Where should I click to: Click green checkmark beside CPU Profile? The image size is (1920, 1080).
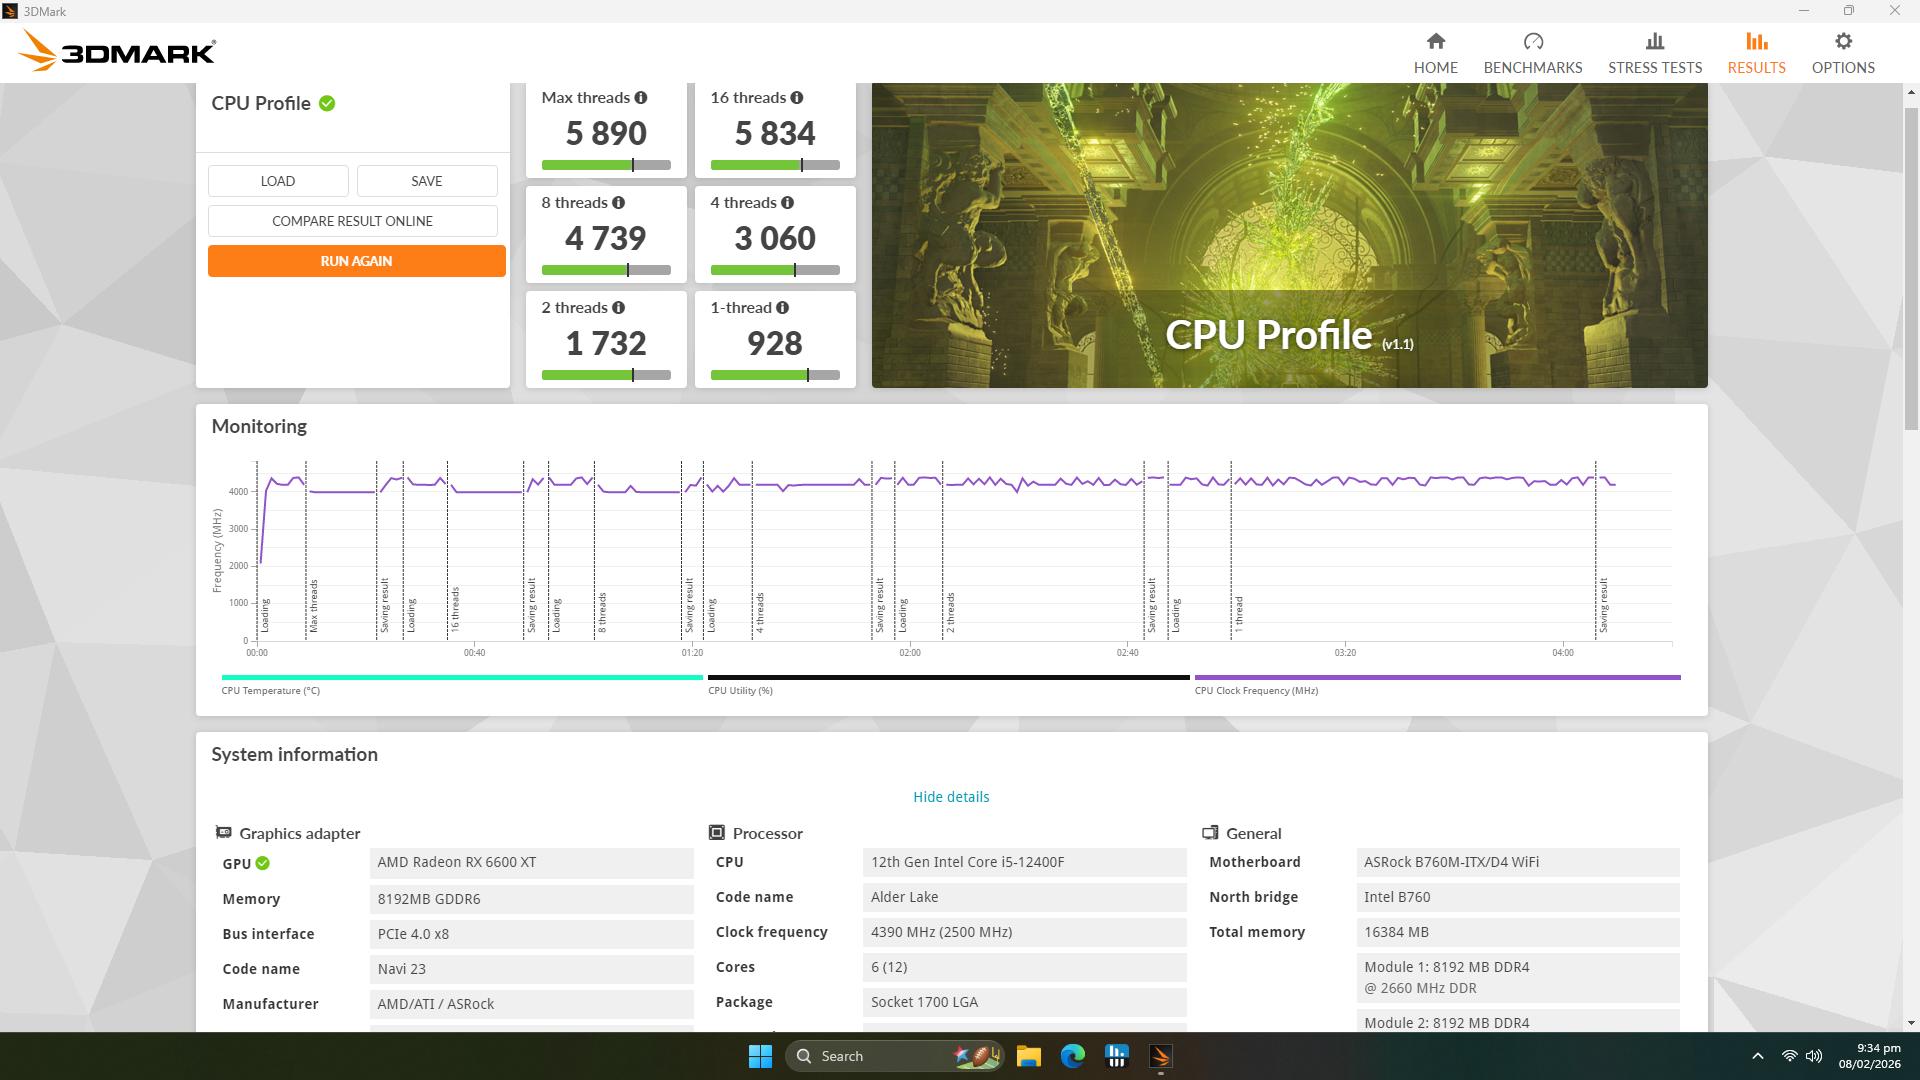[327, 103]
